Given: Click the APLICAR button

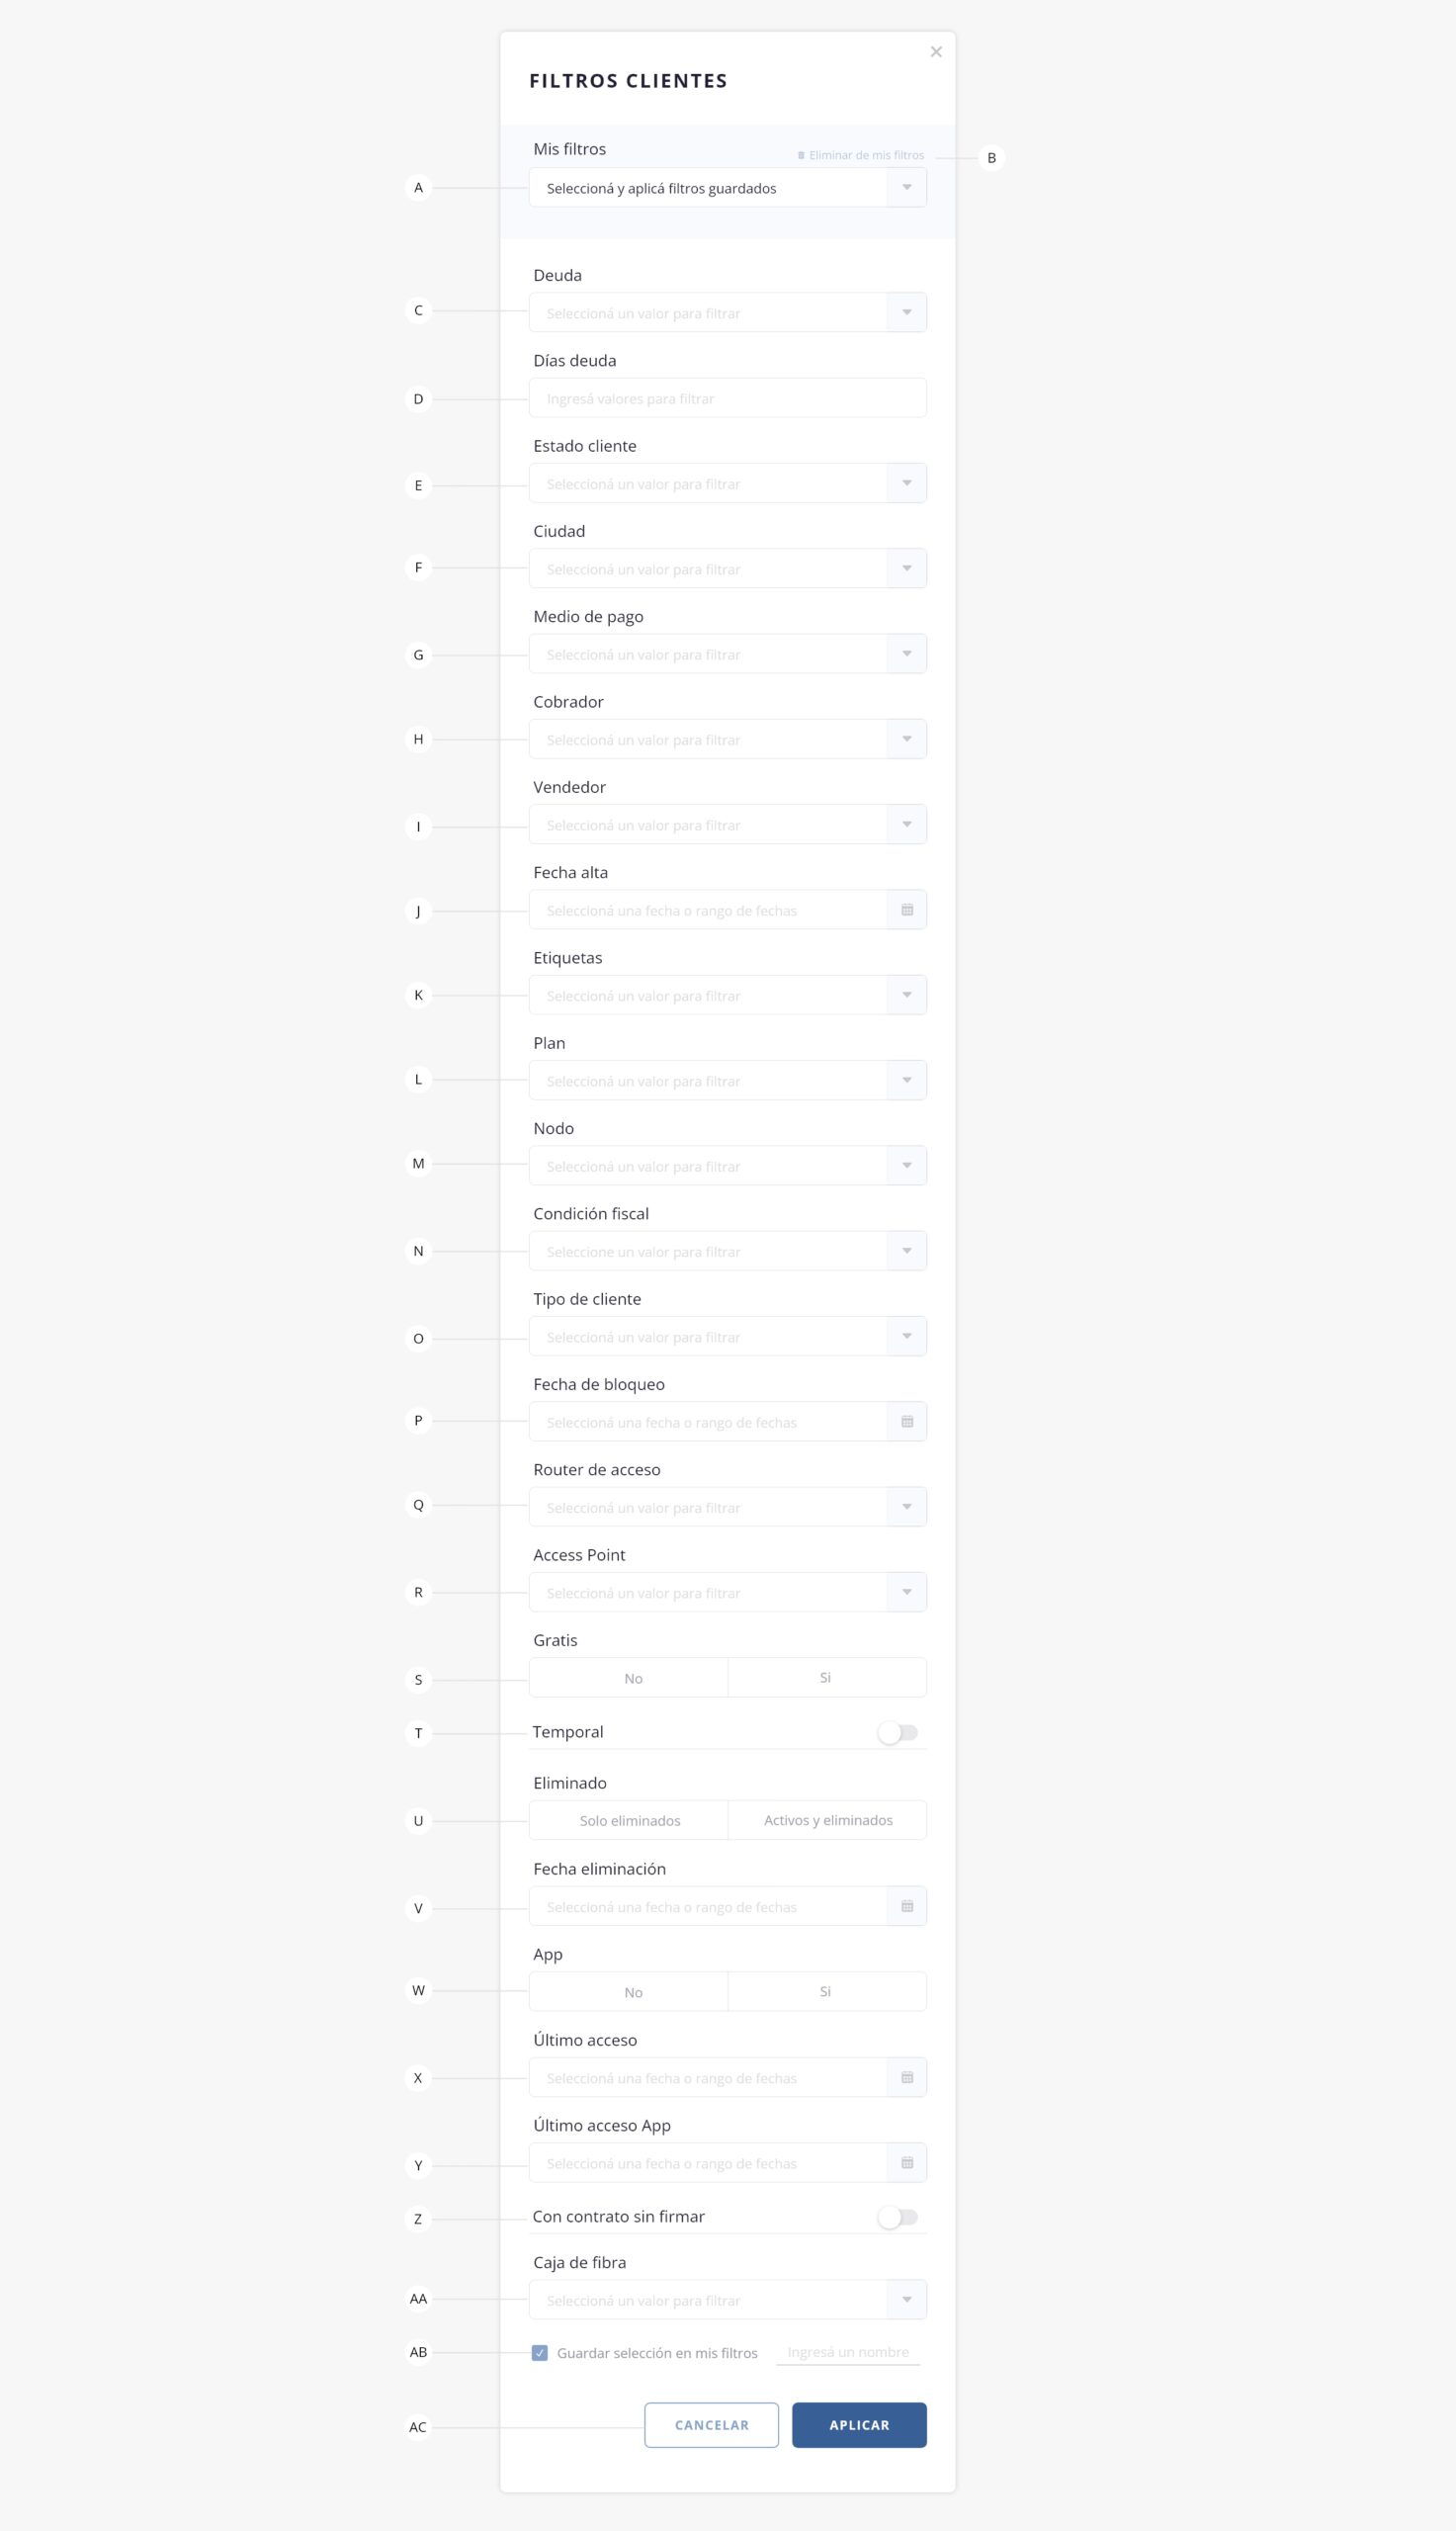Looking at the screenshot, I should (859, 2425).
